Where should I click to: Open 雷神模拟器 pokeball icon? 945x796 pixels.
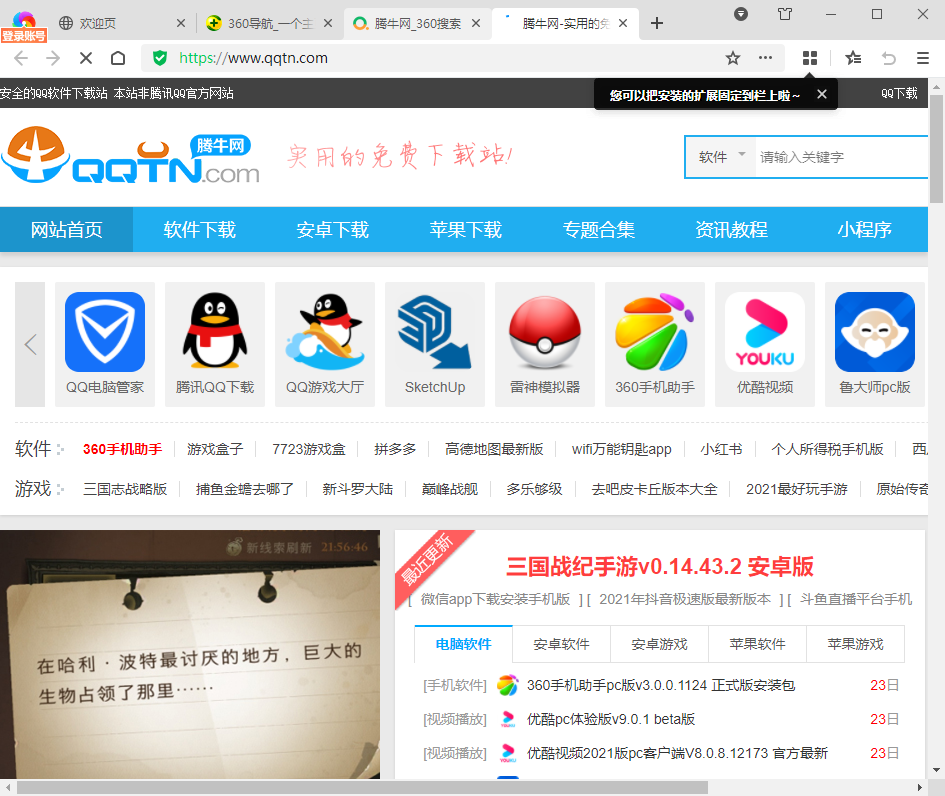tap(545, 332)
